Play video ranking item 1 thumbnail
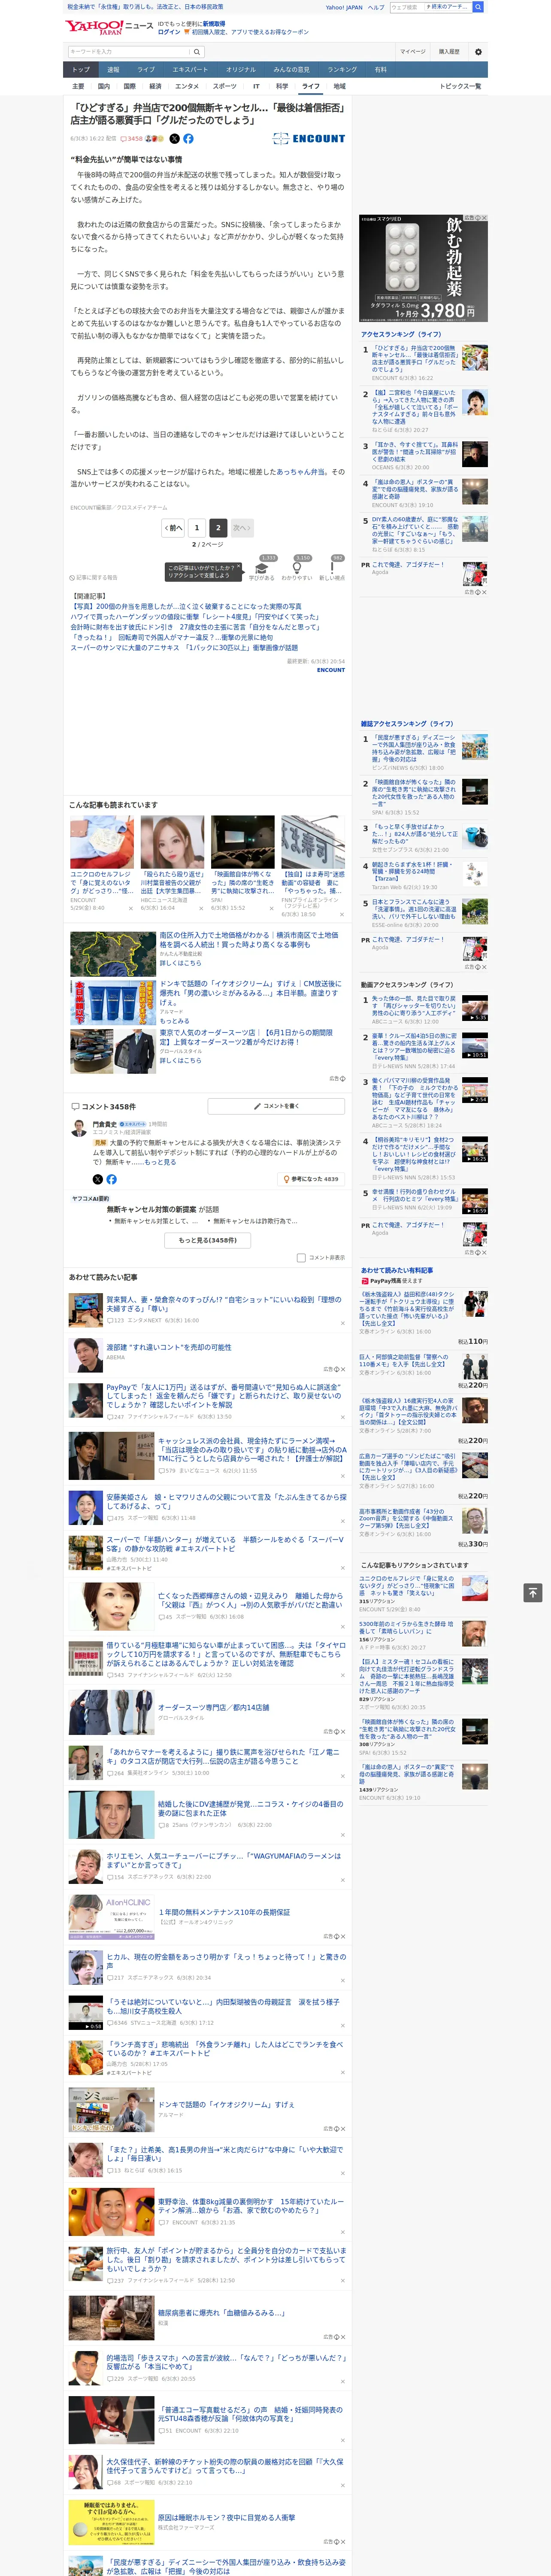 [x=475, y=1008]
